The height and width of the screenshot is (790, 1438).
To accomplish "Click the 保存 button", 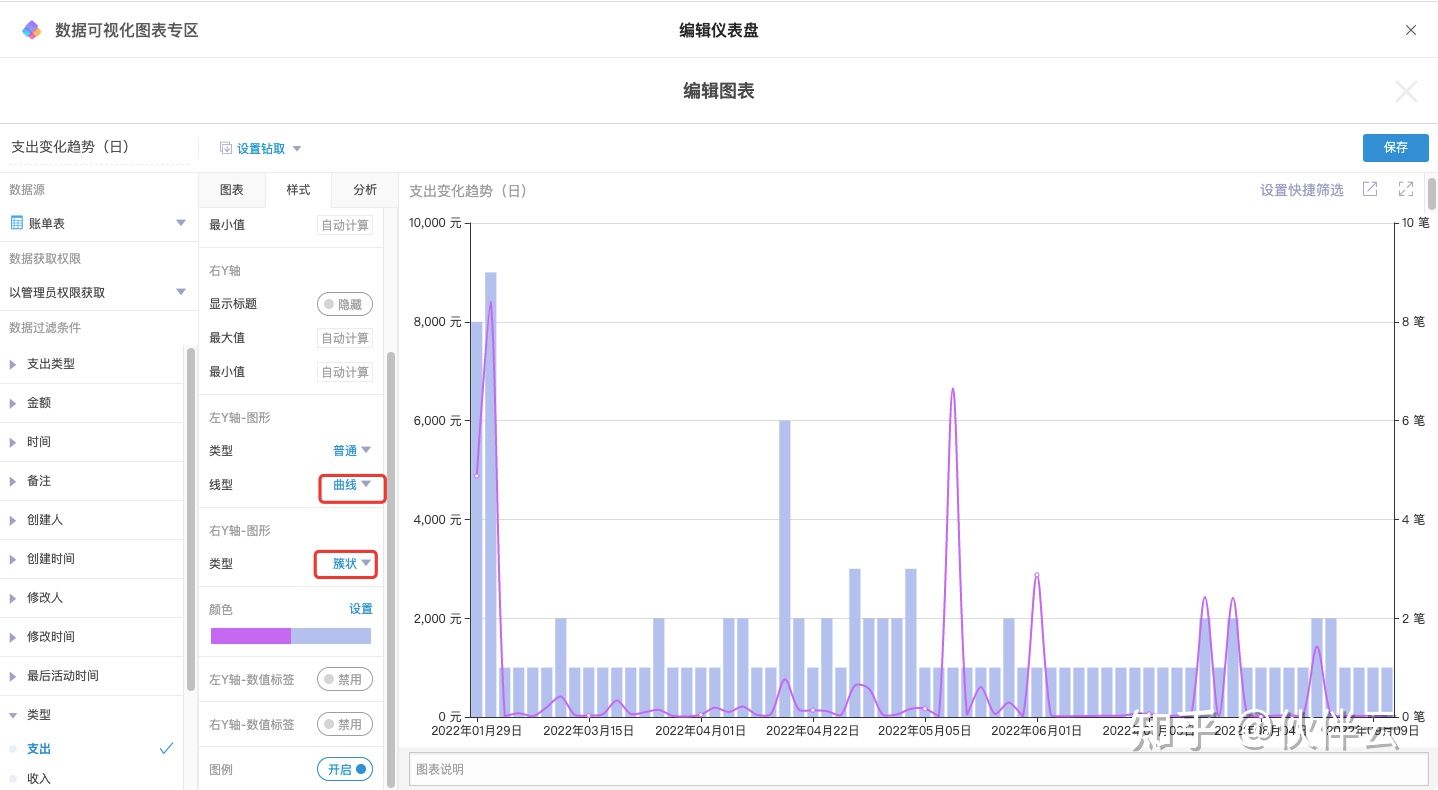I will click(x=1396, y=147).
